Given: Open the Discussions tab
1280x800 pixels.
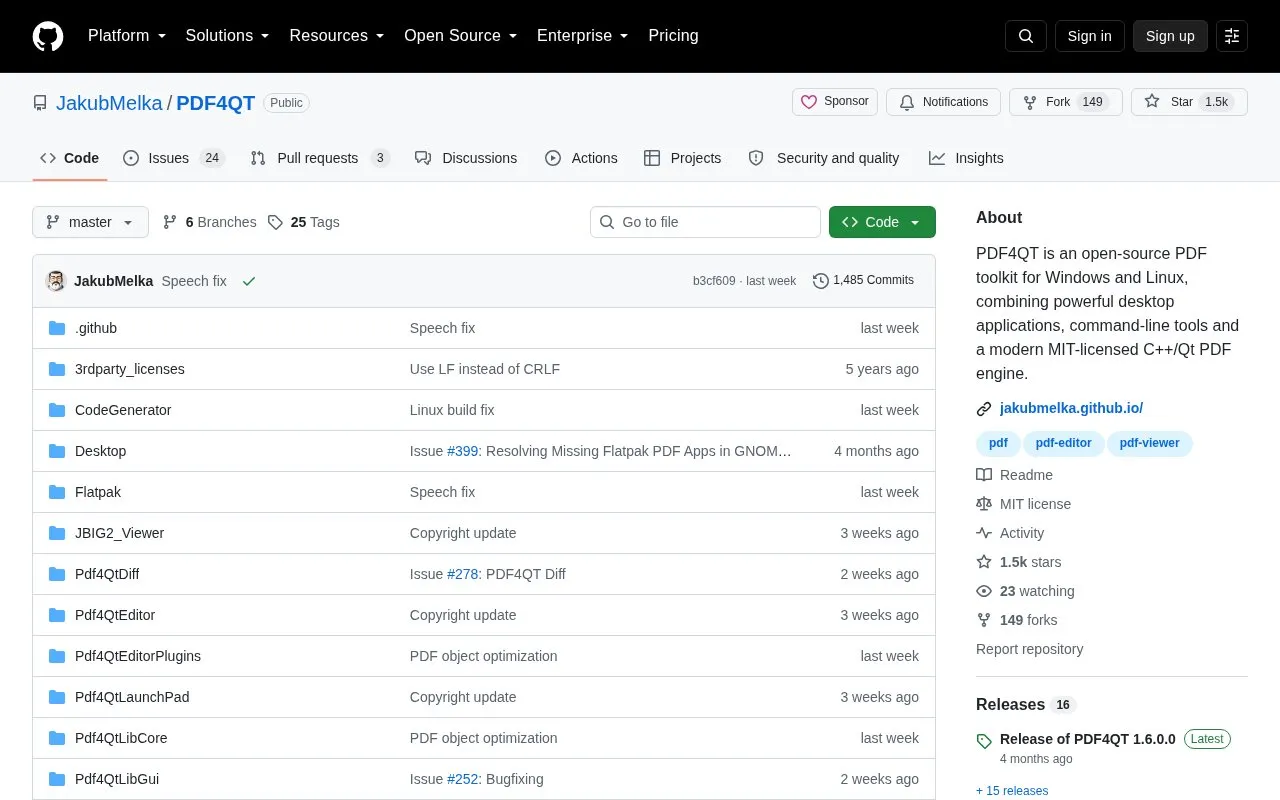Looking at the screenshot, I should click(x=466, y=158).
